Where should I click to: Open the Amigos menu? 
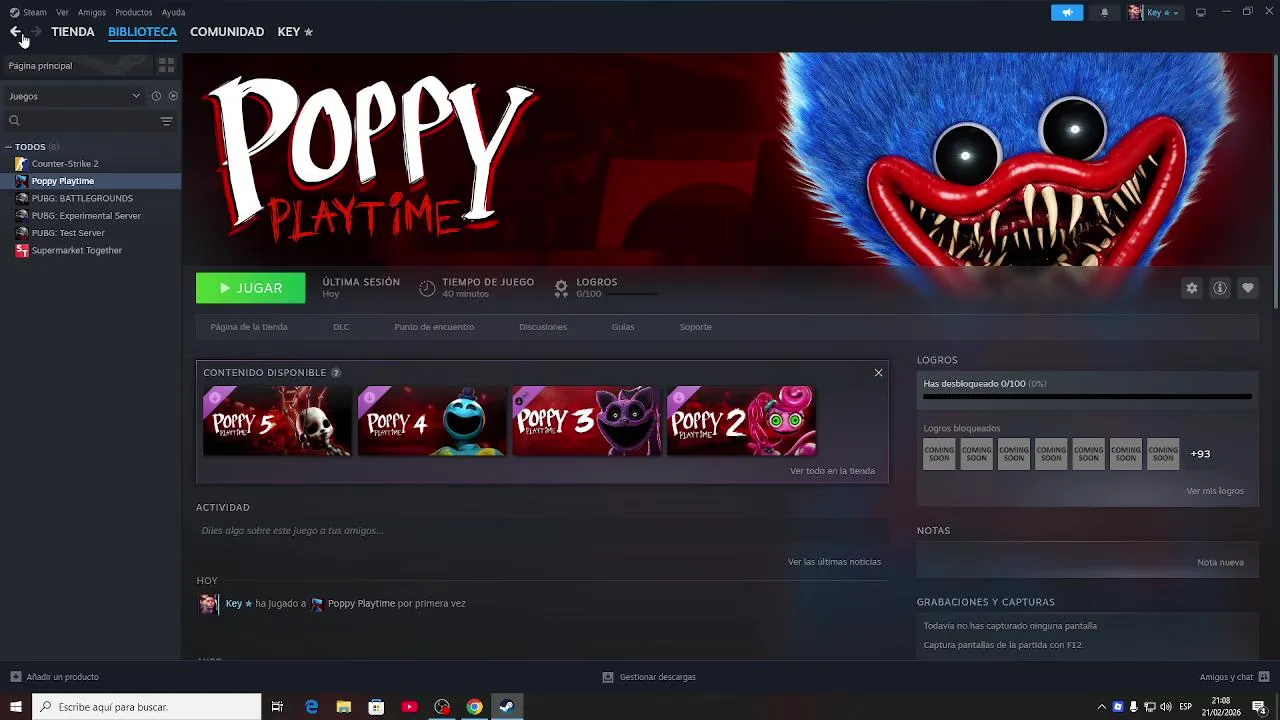[x=92, y=12]
